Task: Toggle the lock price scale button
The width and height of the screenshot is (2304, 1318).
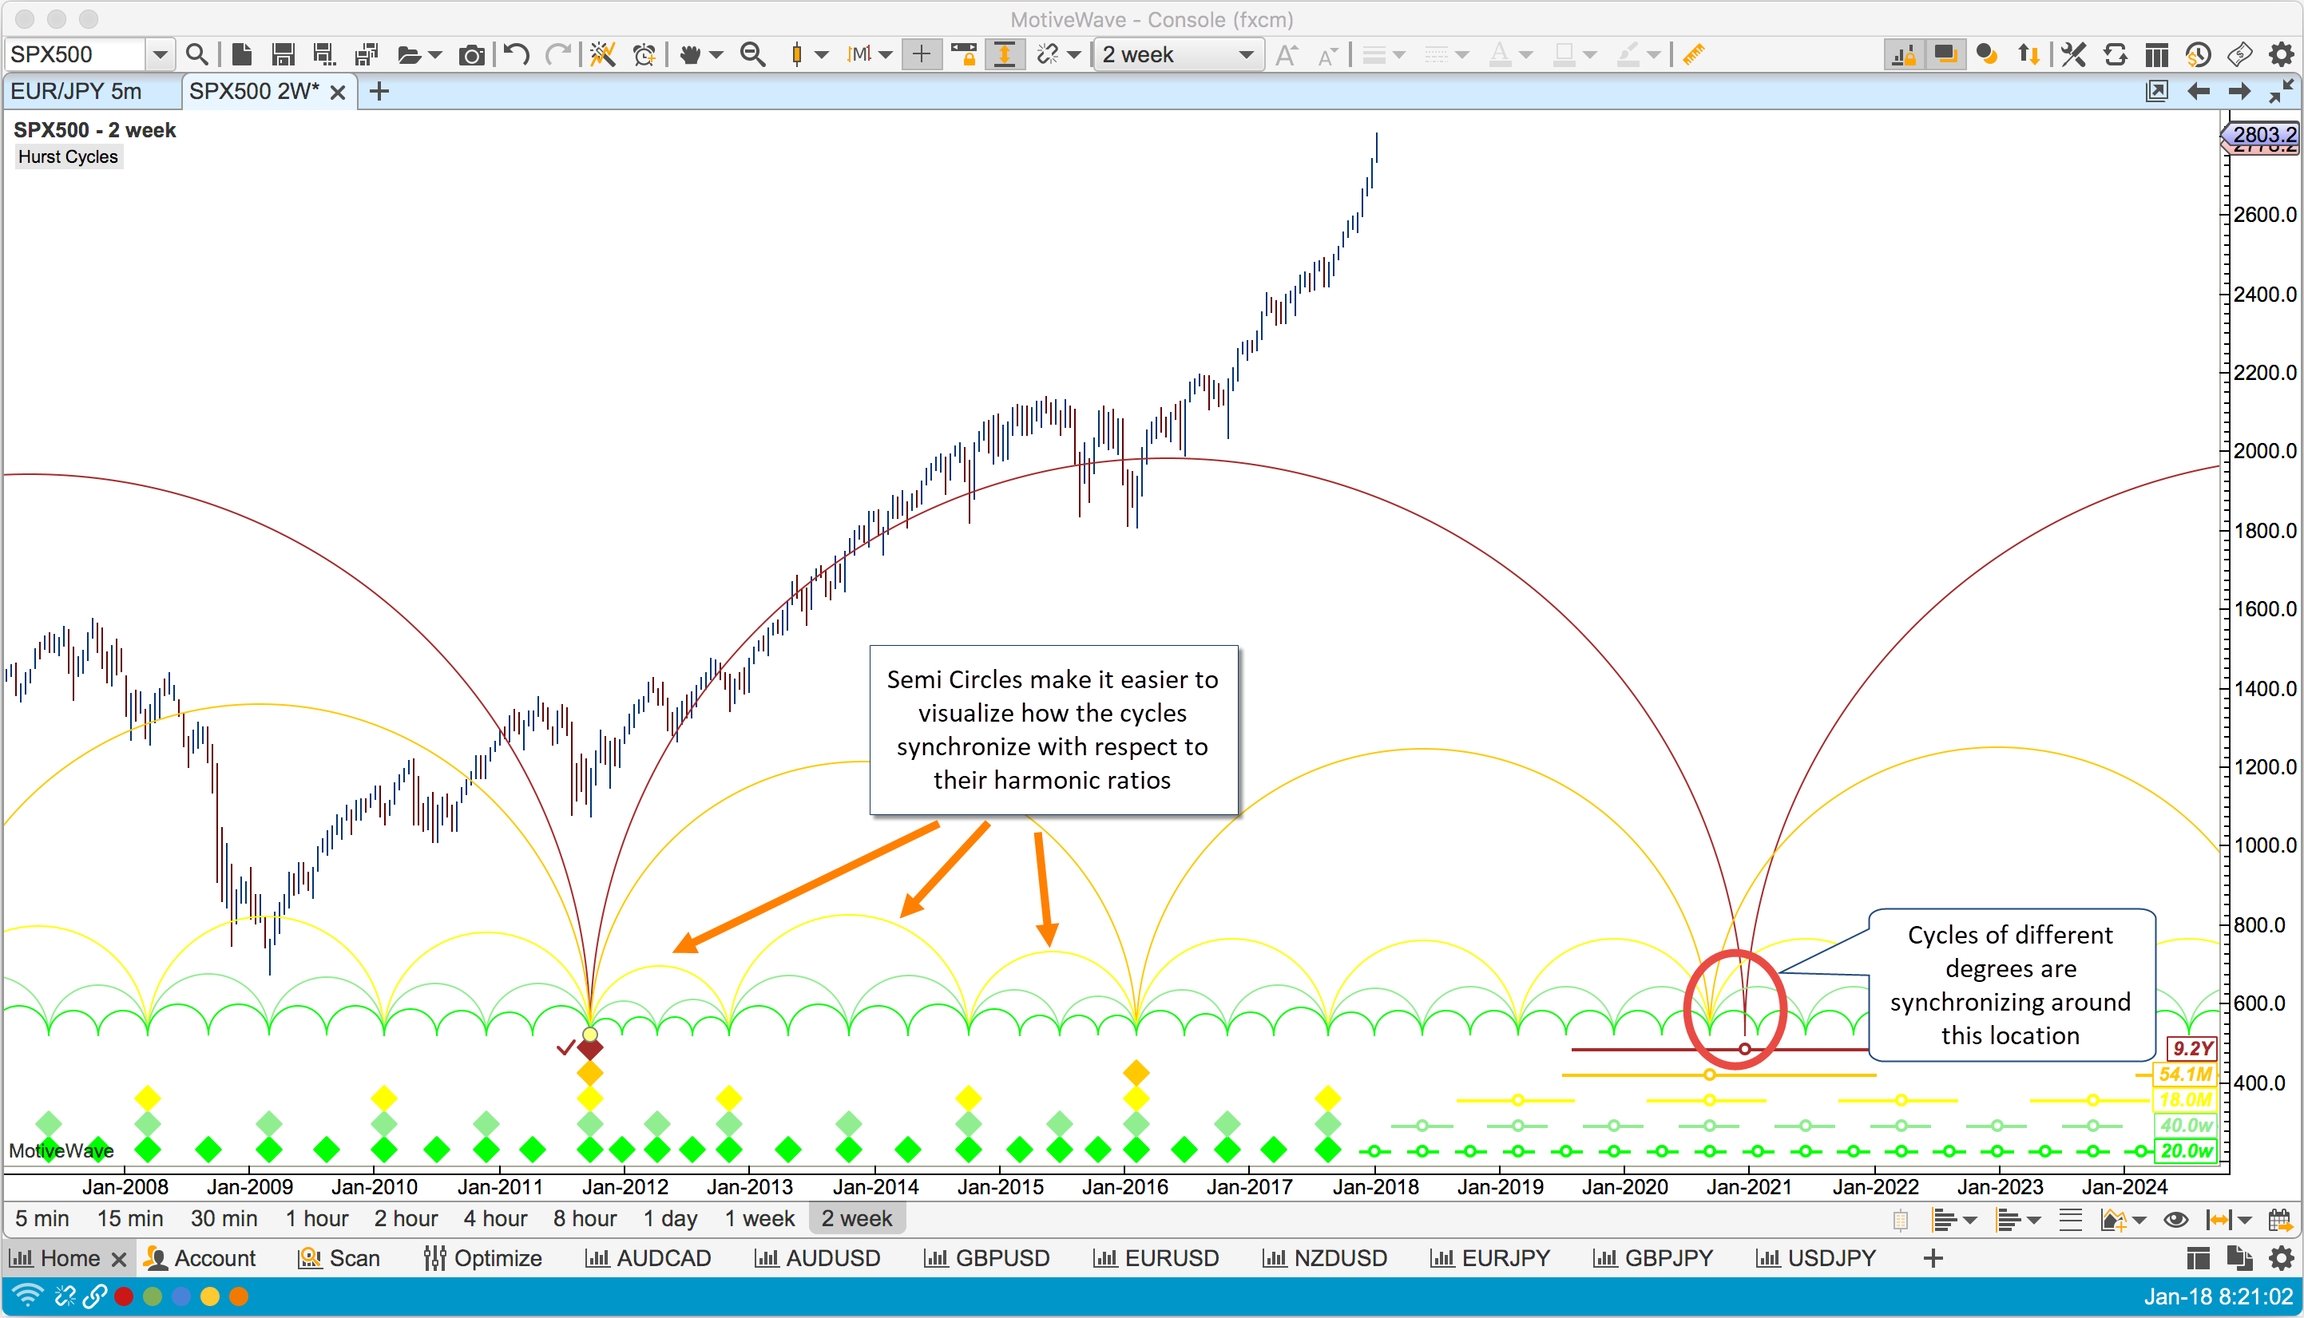Action: click(964, 55)
